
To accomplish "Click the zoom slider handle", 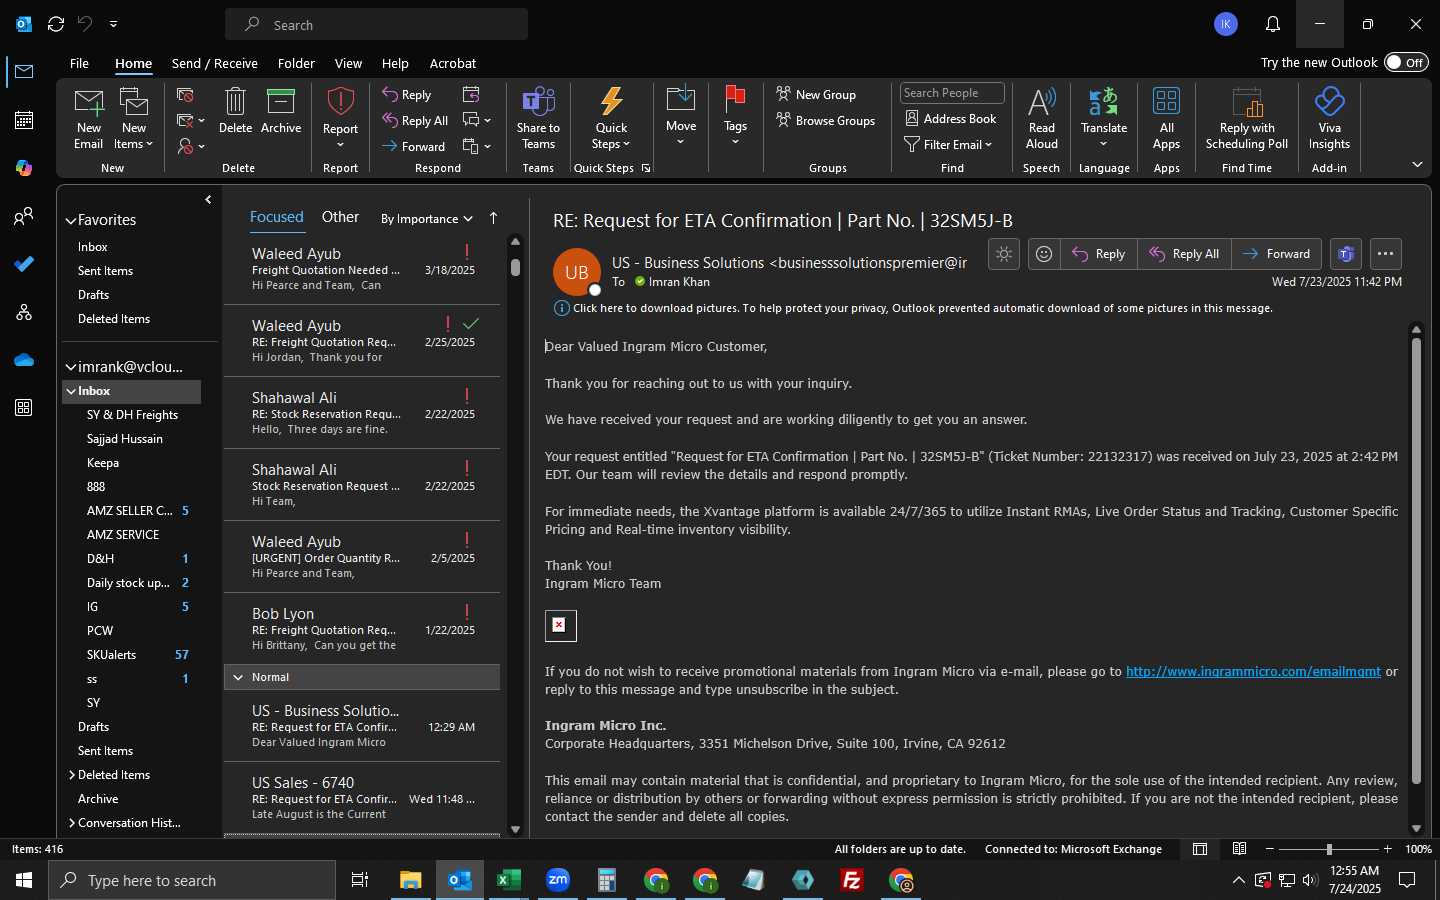I will point(1329,849).
